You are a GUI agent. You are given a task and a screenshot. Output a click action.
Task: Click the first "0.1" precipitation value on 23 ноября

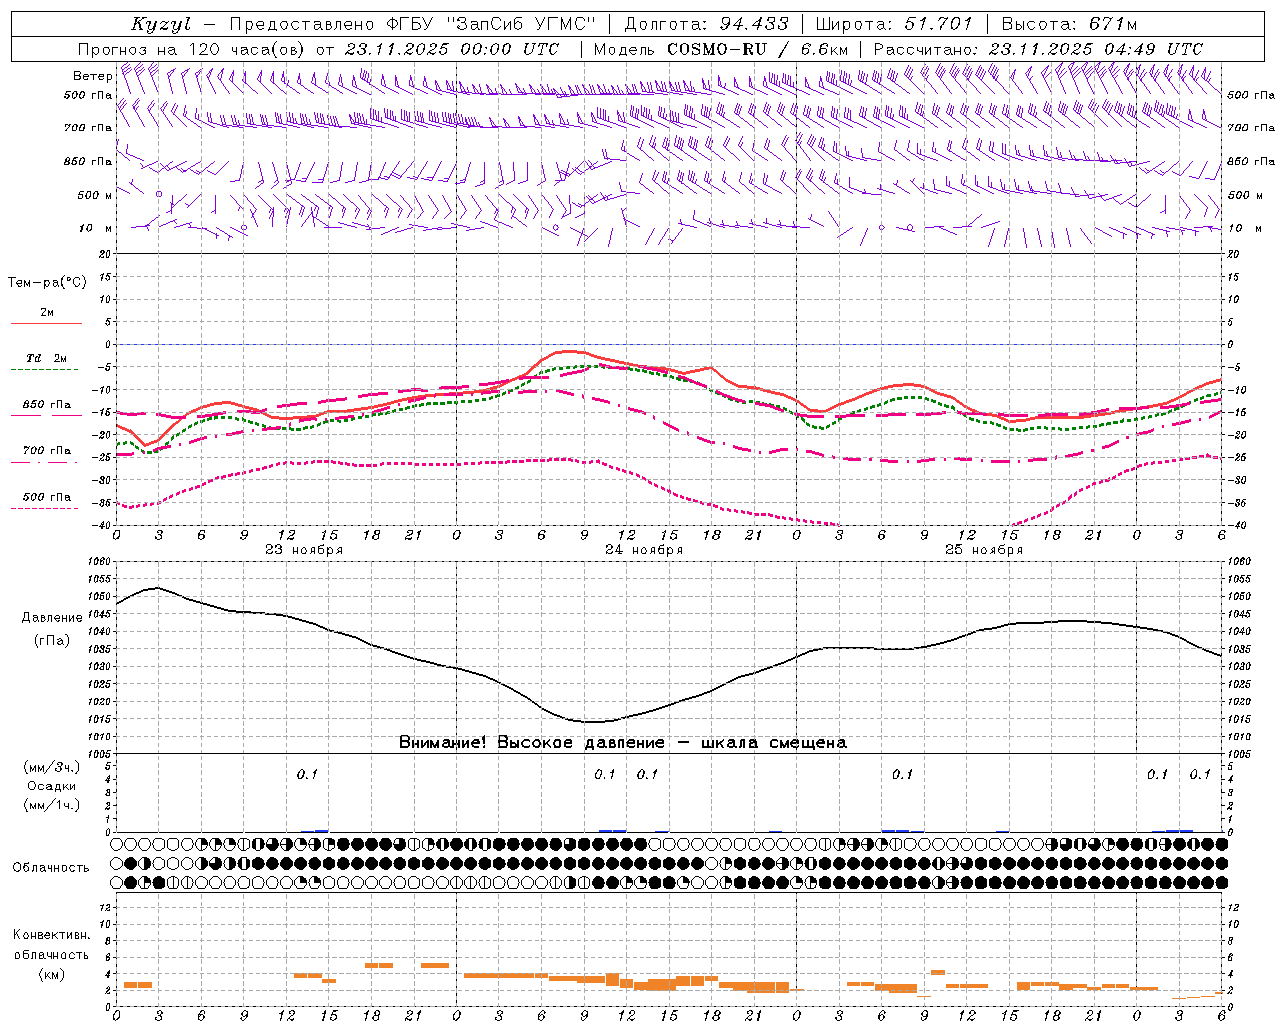pos(307,774)
